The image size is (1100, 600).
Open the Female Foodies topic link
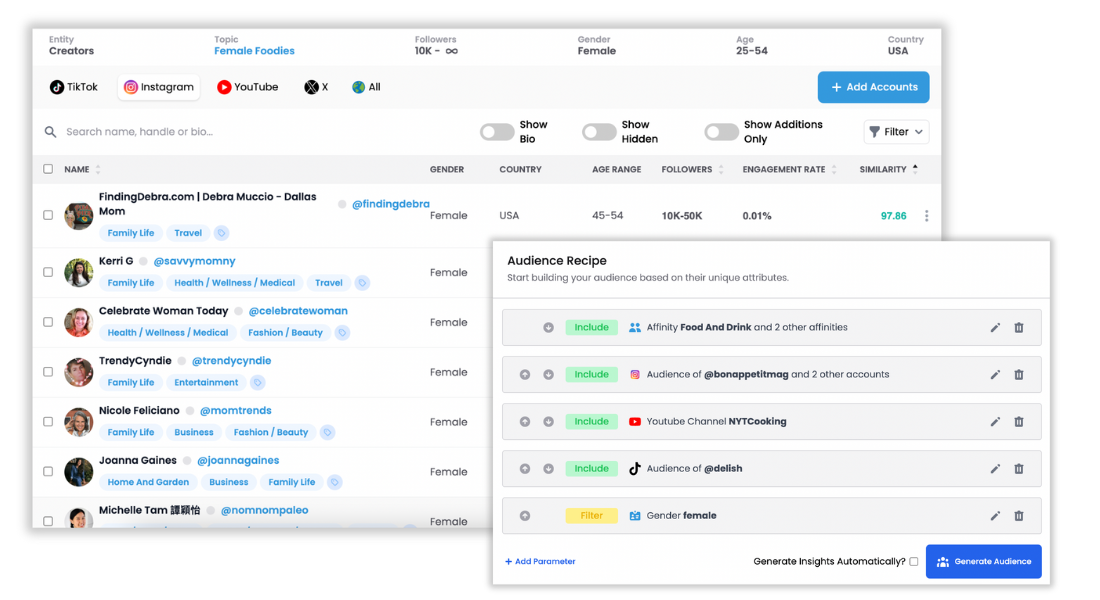pyautogui.click(x=254, y=51)
